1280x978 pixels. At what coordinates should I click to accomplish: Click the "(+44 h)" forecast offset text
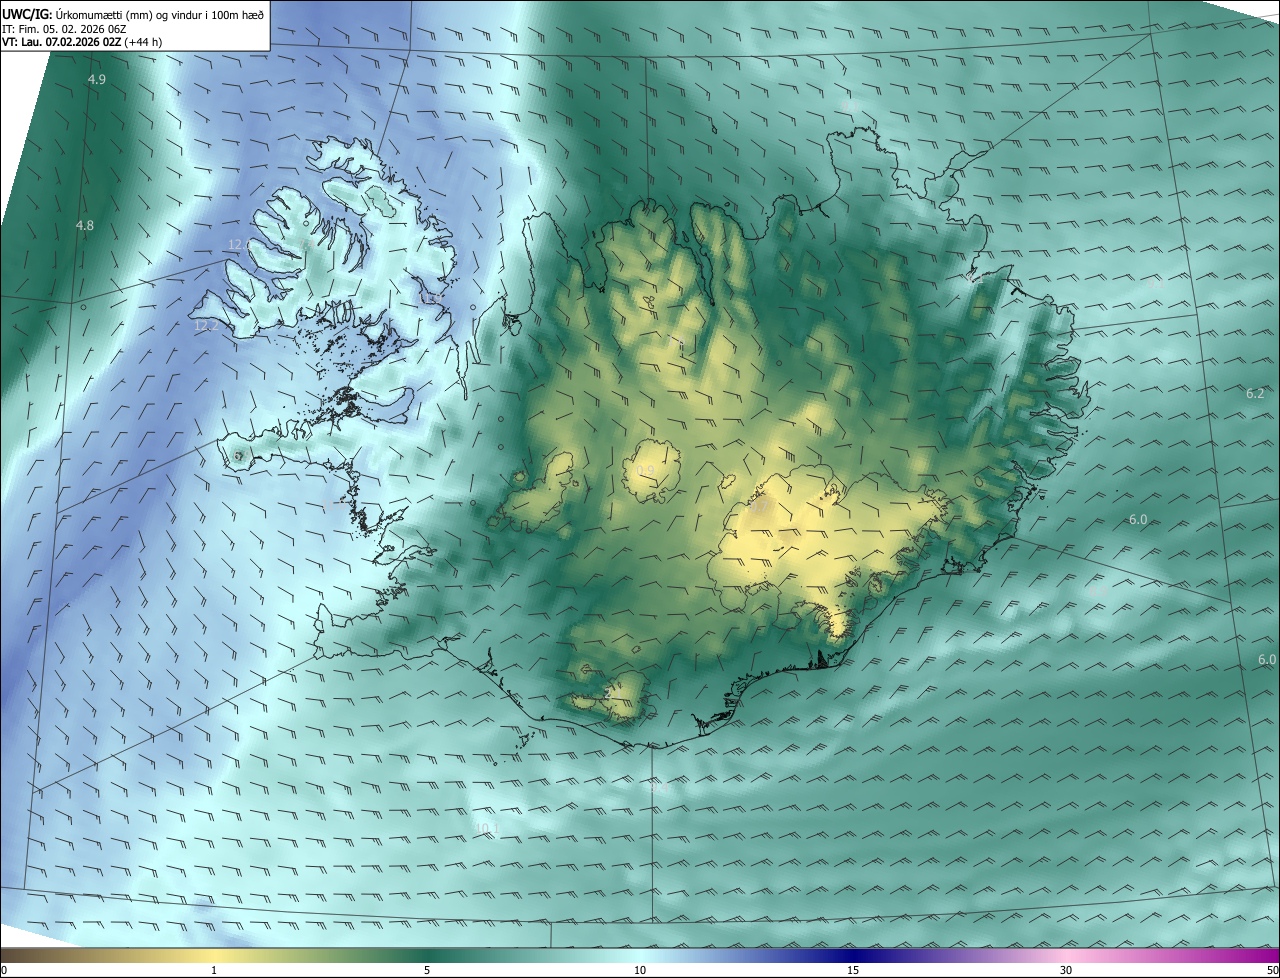coord(144,42)
